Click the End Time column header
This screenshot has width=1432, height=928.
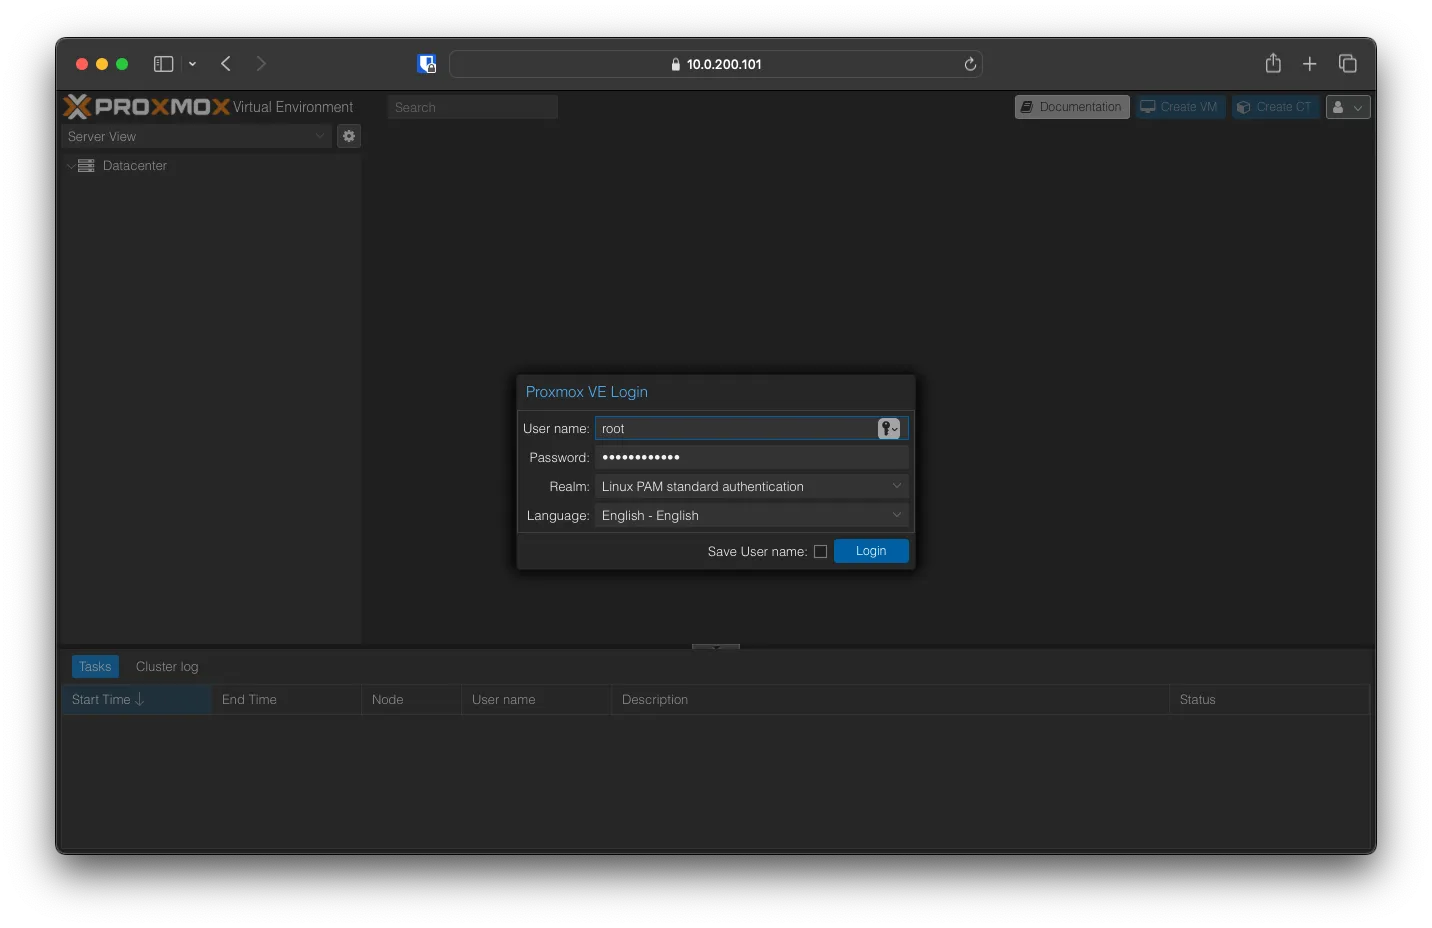[x=286, y=700]
